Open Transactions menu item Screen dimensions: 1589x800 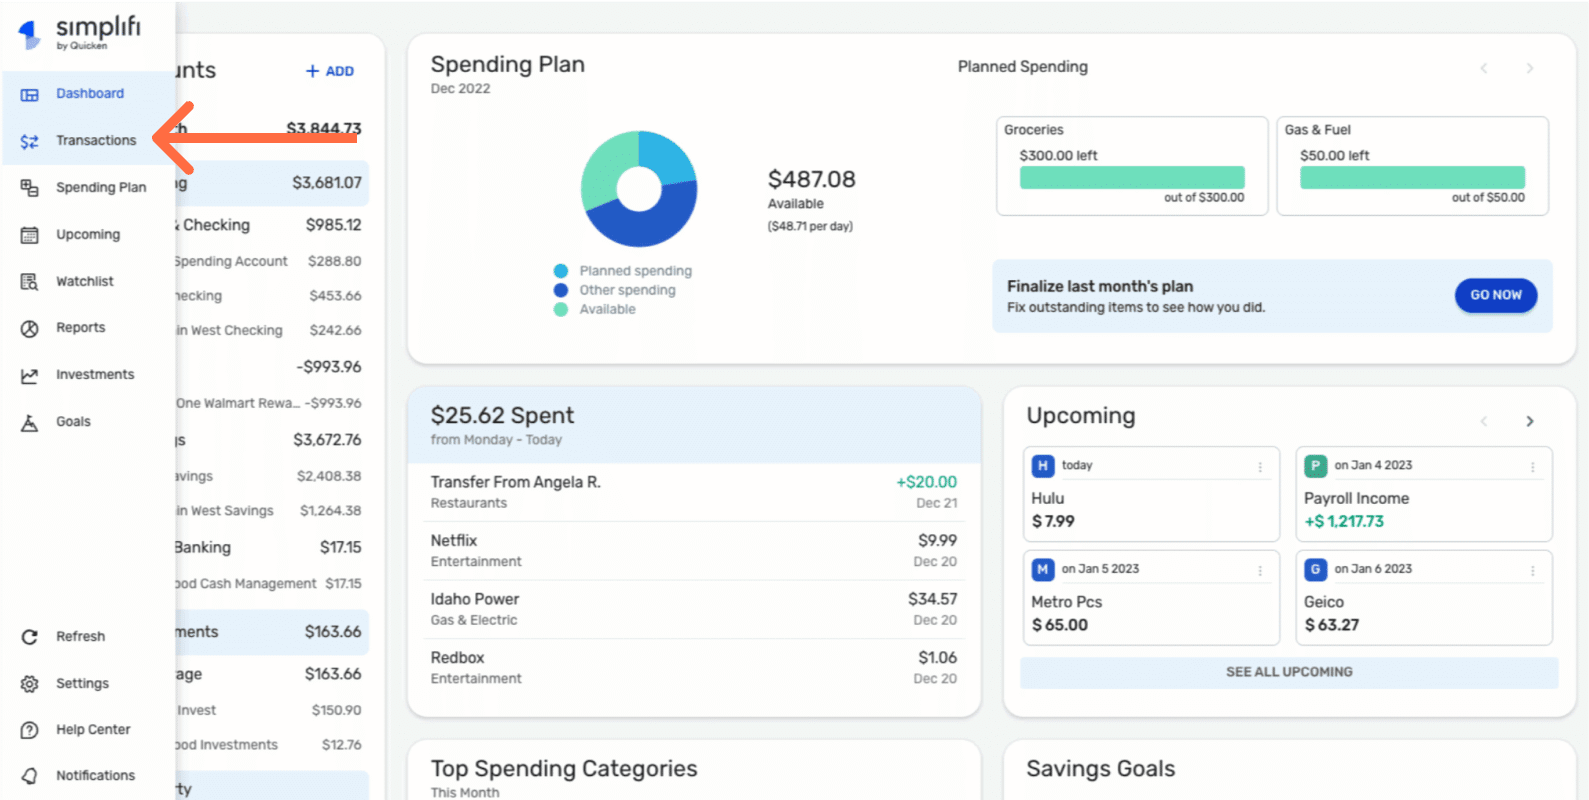tap(96, 141)
